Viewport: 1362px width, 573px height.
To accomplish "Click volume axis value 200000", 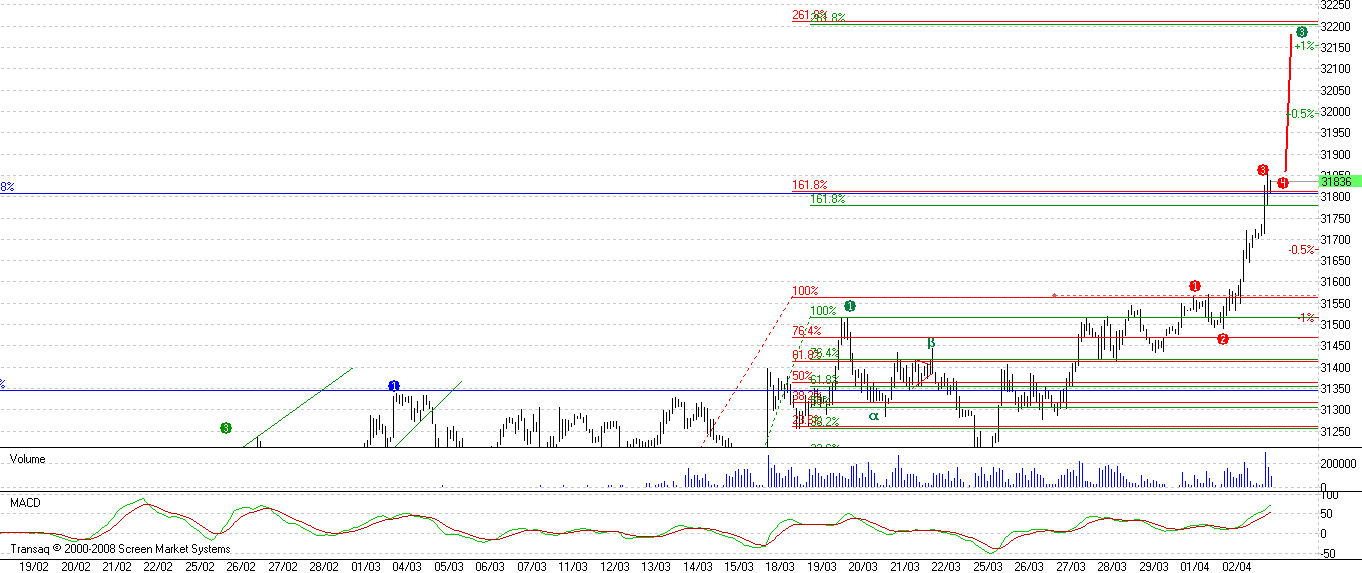I will (x=1340, y=466).
